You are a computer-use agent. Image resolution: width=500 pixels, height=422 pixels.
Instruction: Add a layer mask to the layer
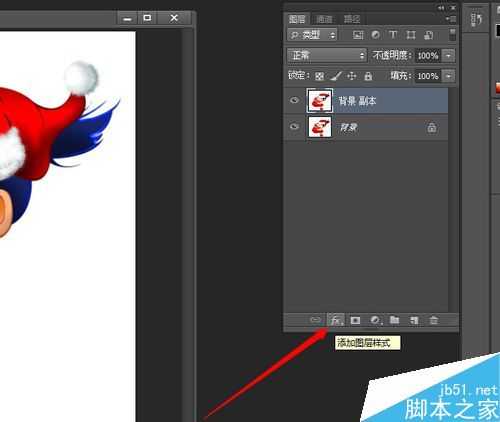355,320
